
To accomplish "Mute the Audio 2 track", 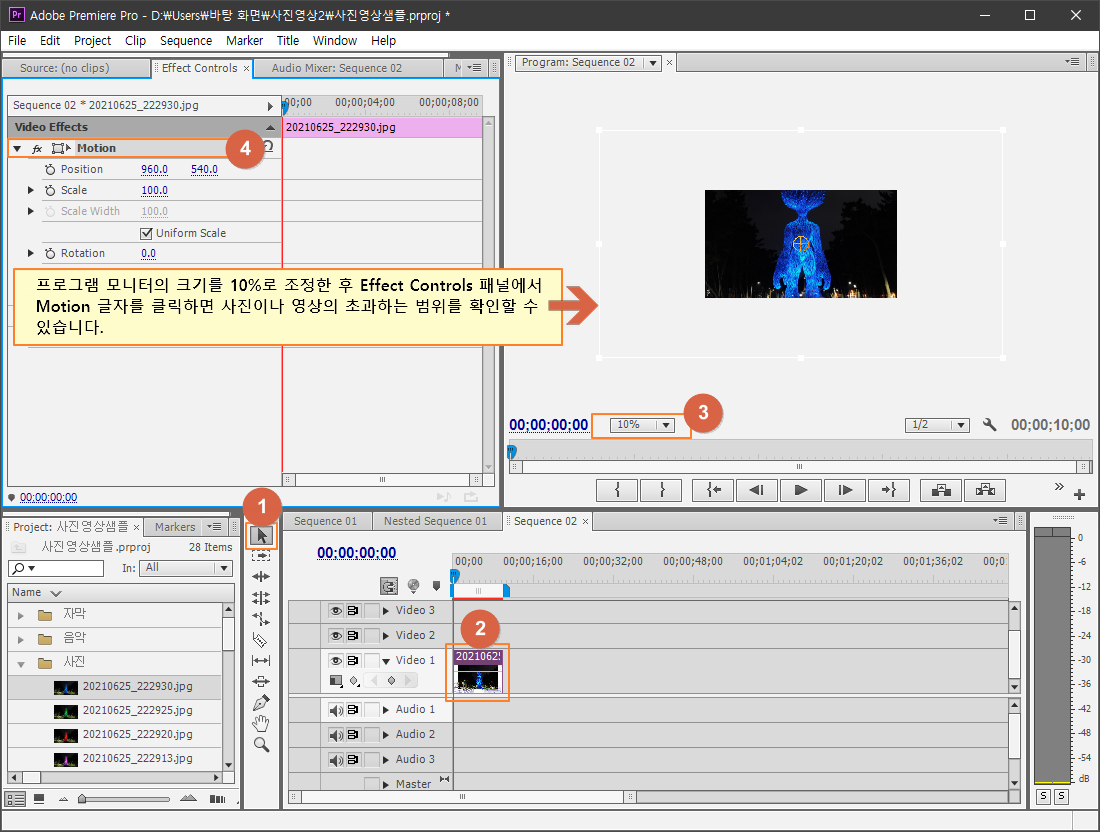I will [336, 734].
